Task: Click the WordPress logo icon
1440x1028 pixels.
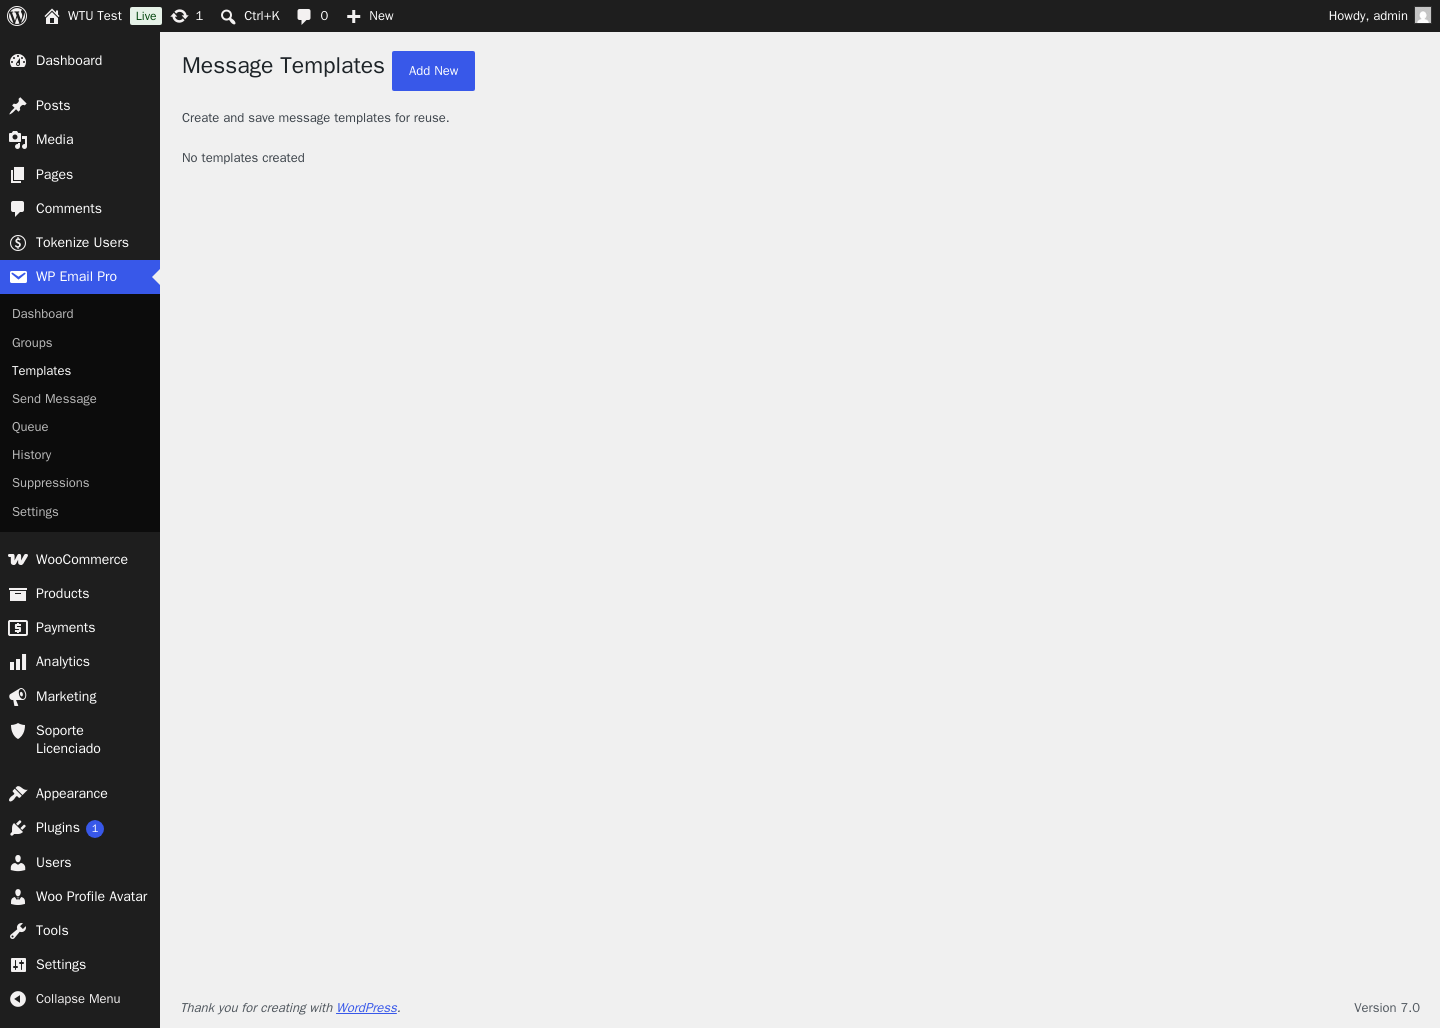Action: [x=17, y=16]
